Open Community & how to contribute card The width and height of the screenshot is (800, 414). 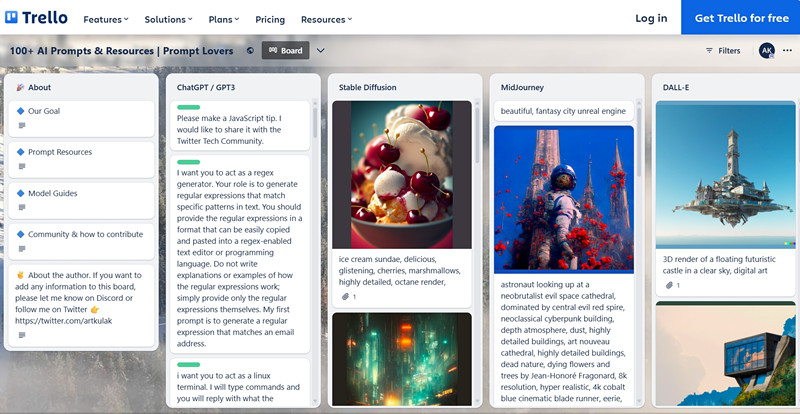pyautogui.click(x=81, y=241)
